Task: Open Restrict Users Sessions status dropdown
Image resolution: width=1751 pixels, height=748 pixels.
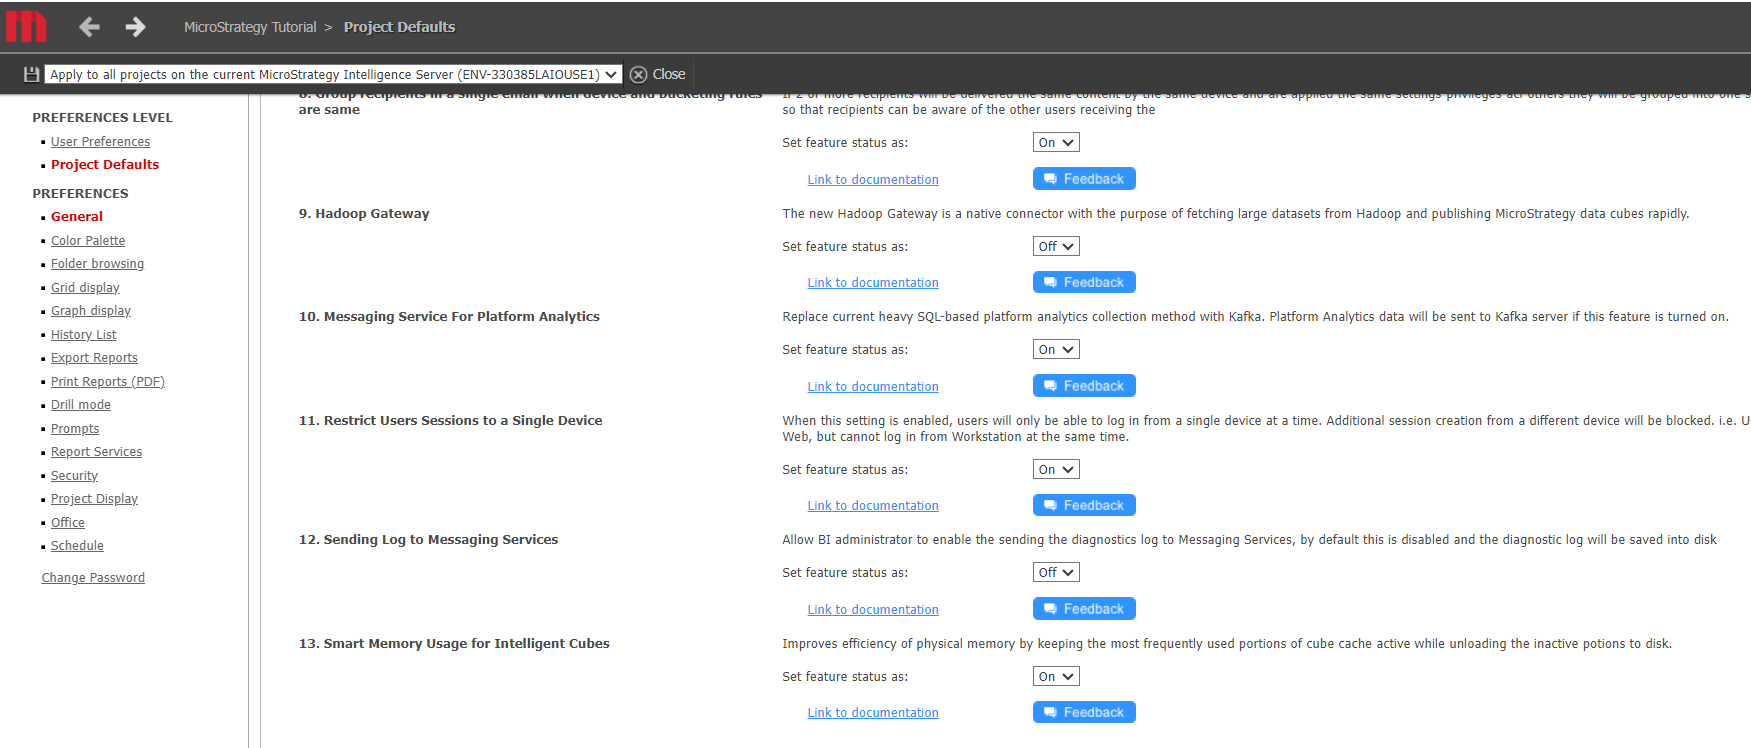Action: (1055, 470)
